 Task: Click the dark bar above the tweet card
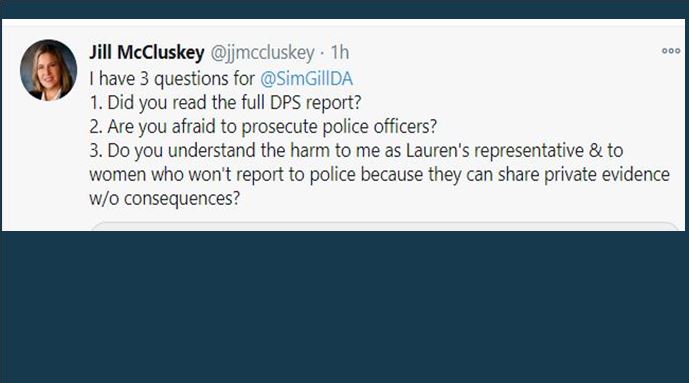tap(346, 9)
